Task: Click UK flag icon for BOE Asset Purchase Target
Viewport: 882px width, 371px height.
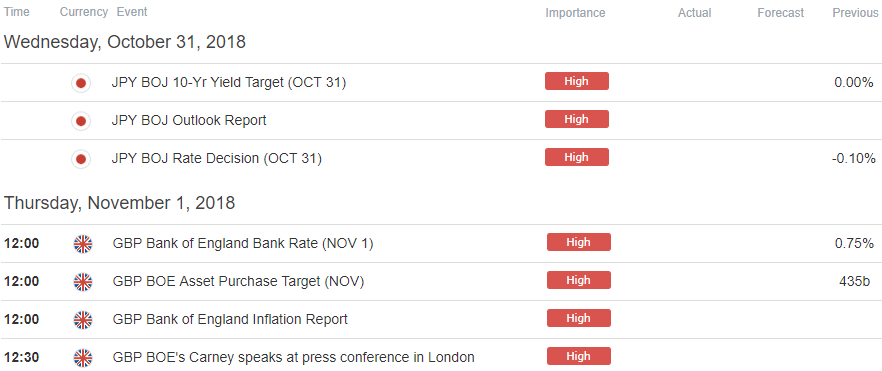Action: [x=83, y=282]
